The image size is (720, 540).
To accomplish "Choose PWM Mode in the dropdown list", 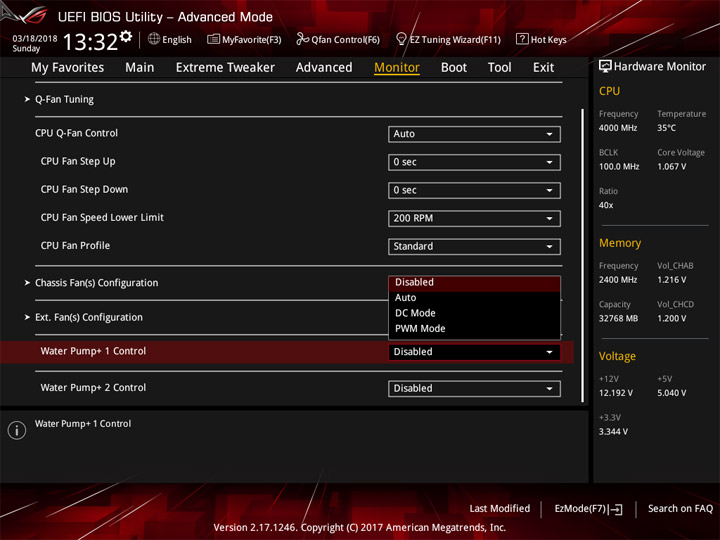I will click(474, 329).
